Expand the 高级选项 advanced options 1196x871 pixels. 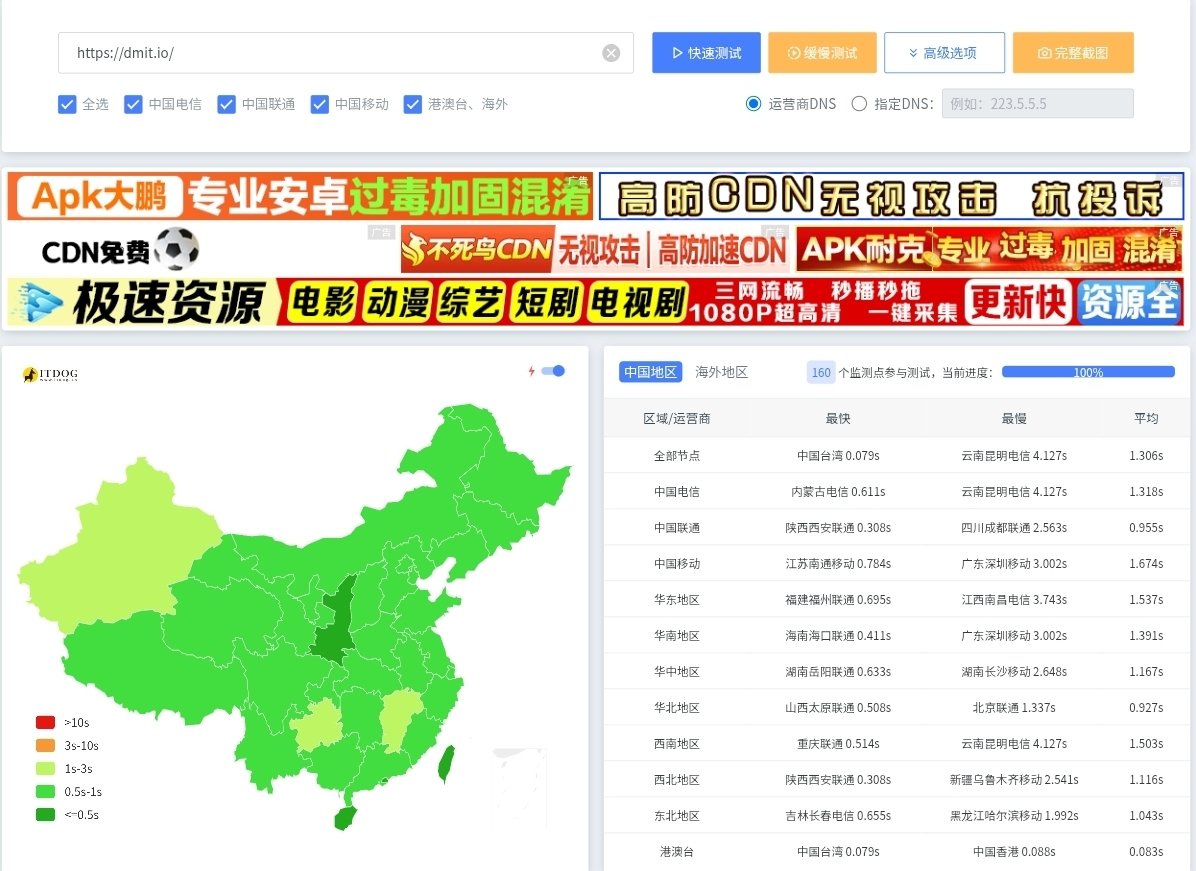[x=944, y=53]
